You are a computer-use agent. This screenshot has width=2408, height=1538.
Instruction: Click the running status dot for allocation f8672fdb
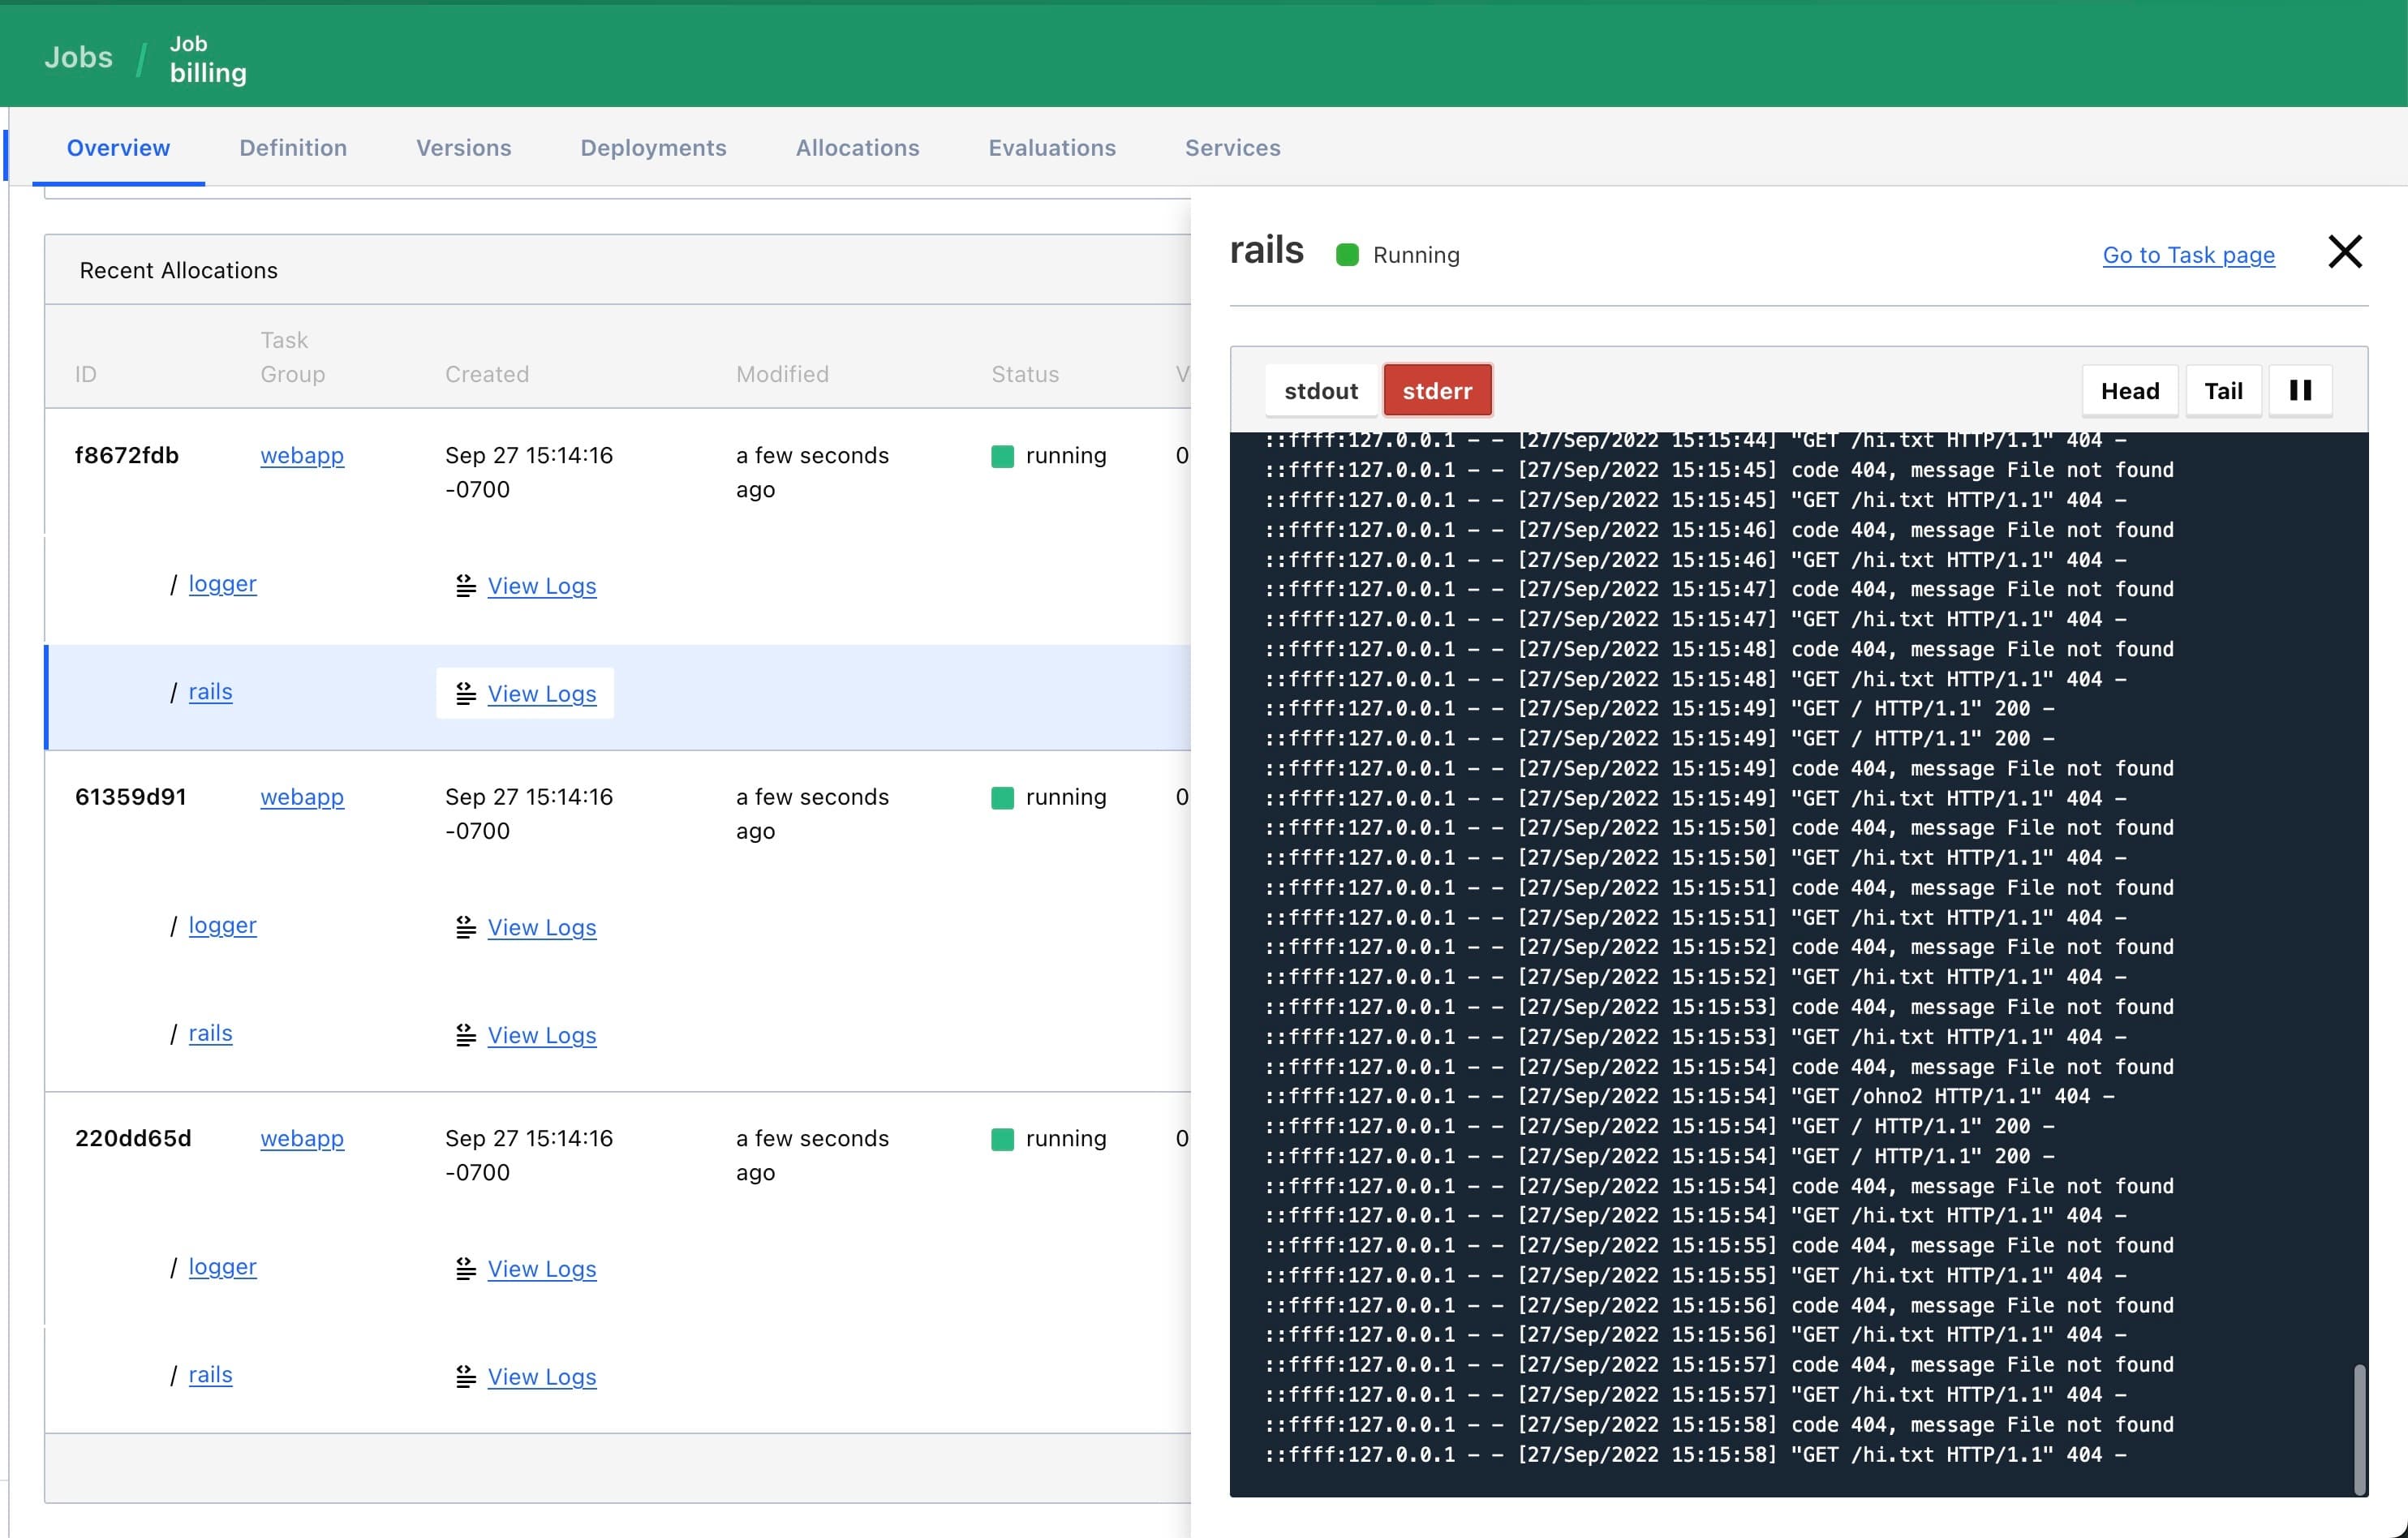tap(1002, 455)
